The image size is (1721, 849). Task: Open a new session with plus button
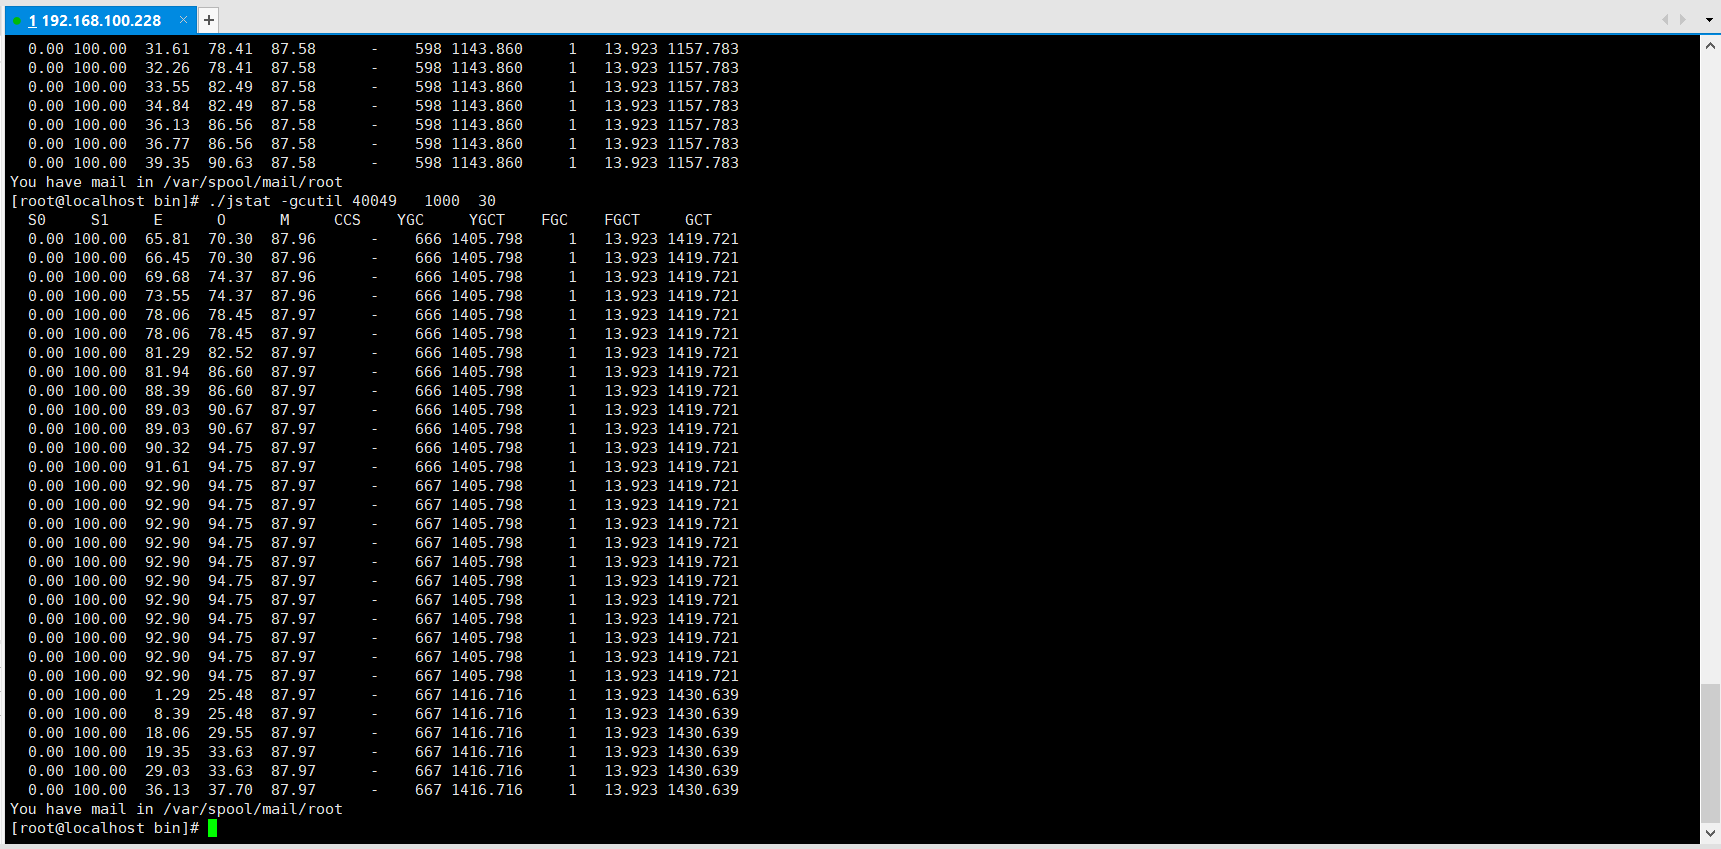pyautogui.click(x=208, y=20)
